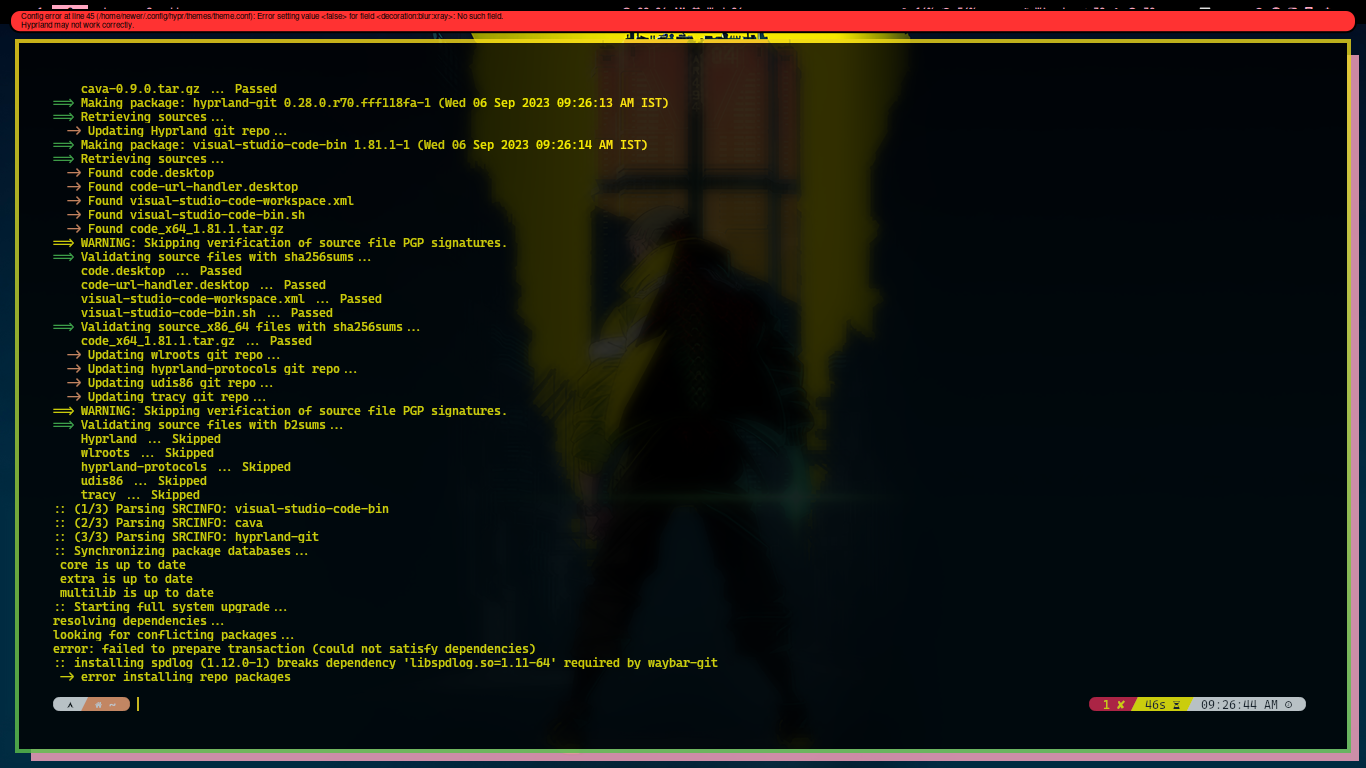Click the blinking terminal cursor
This screenshot has height=768, width=1366.
click(137, 703)
